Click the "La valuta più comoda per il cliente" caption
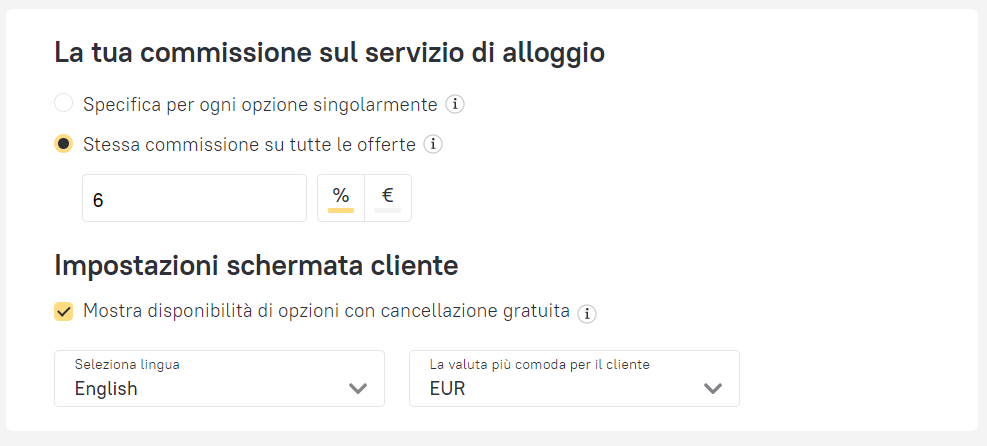Screen dimensions: 987x446 pyautogui.click(x=540, y=365)
